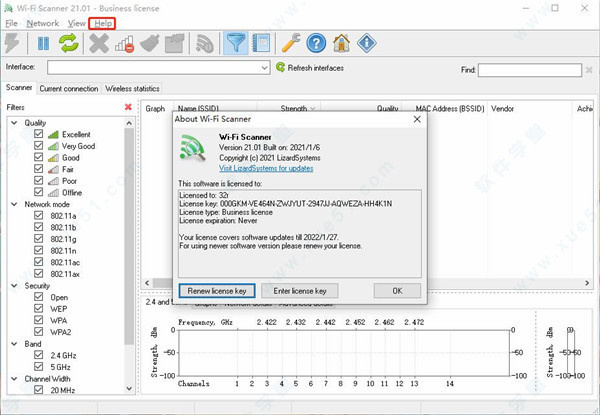The height and width of the screenshot is (415, 600).
Task: Click the blue info diamond icon
Action: click(x=367, y=43)
